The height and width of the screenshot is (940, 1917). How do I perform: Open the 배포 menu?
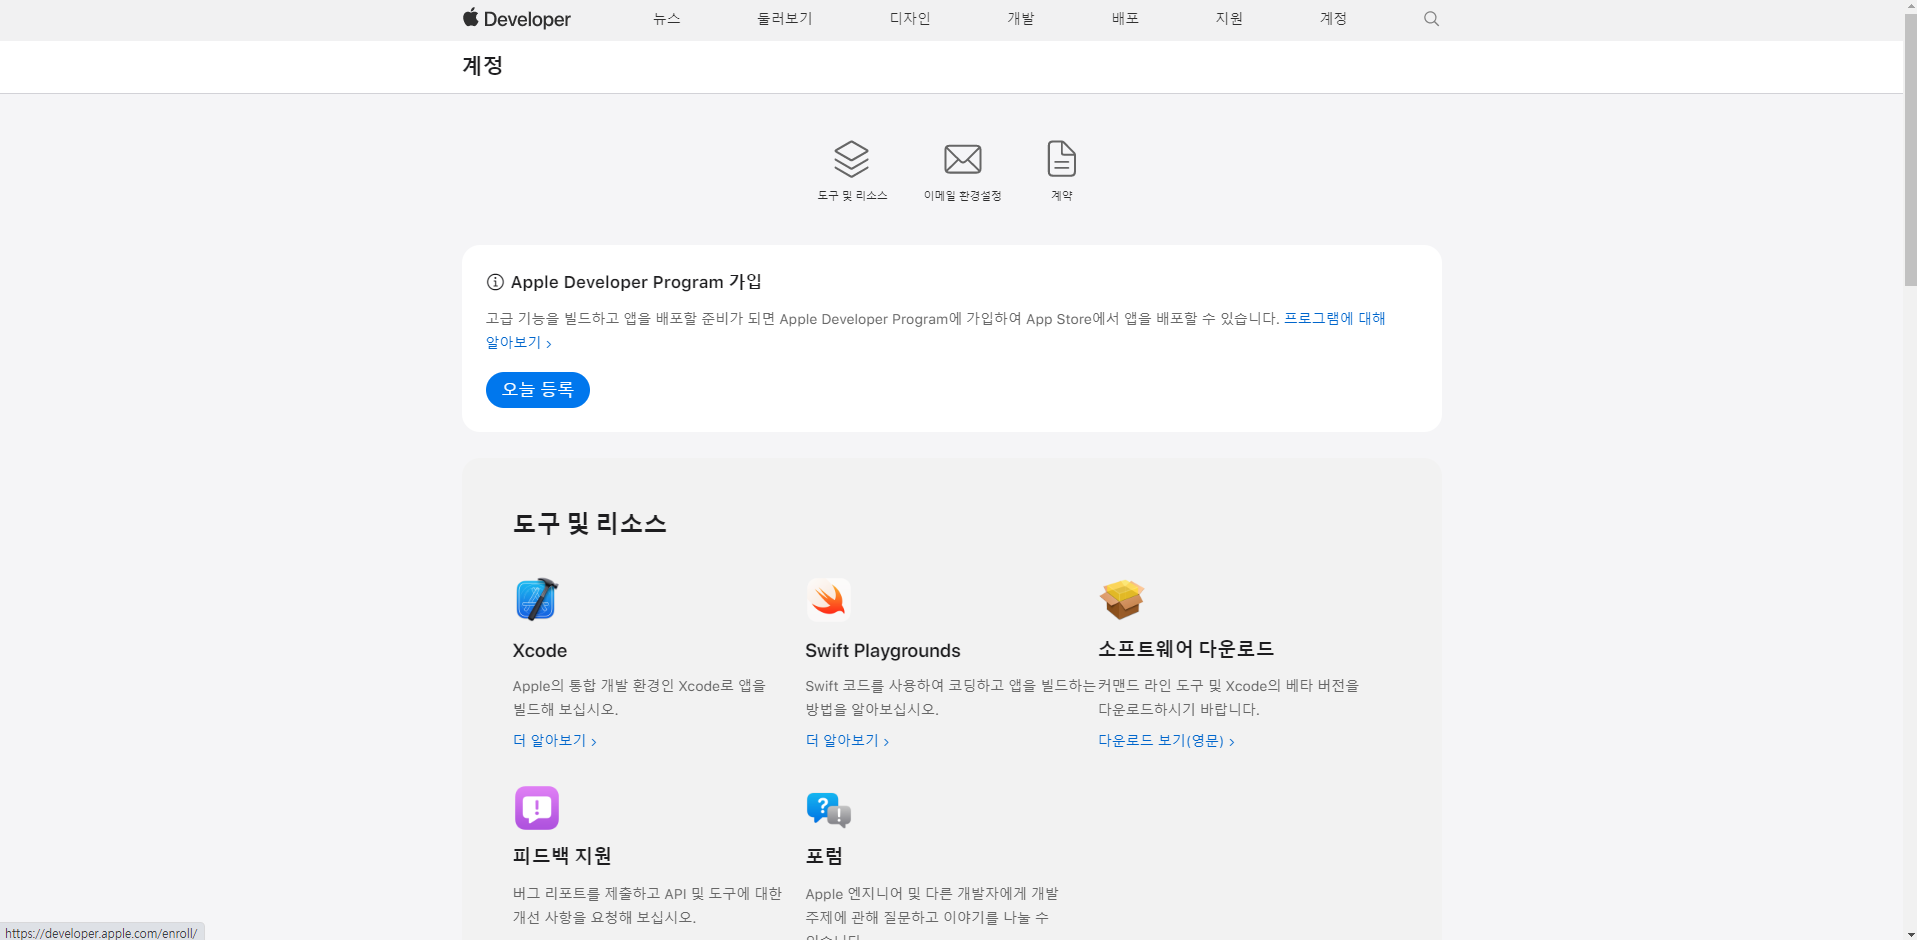(1125, 19)
